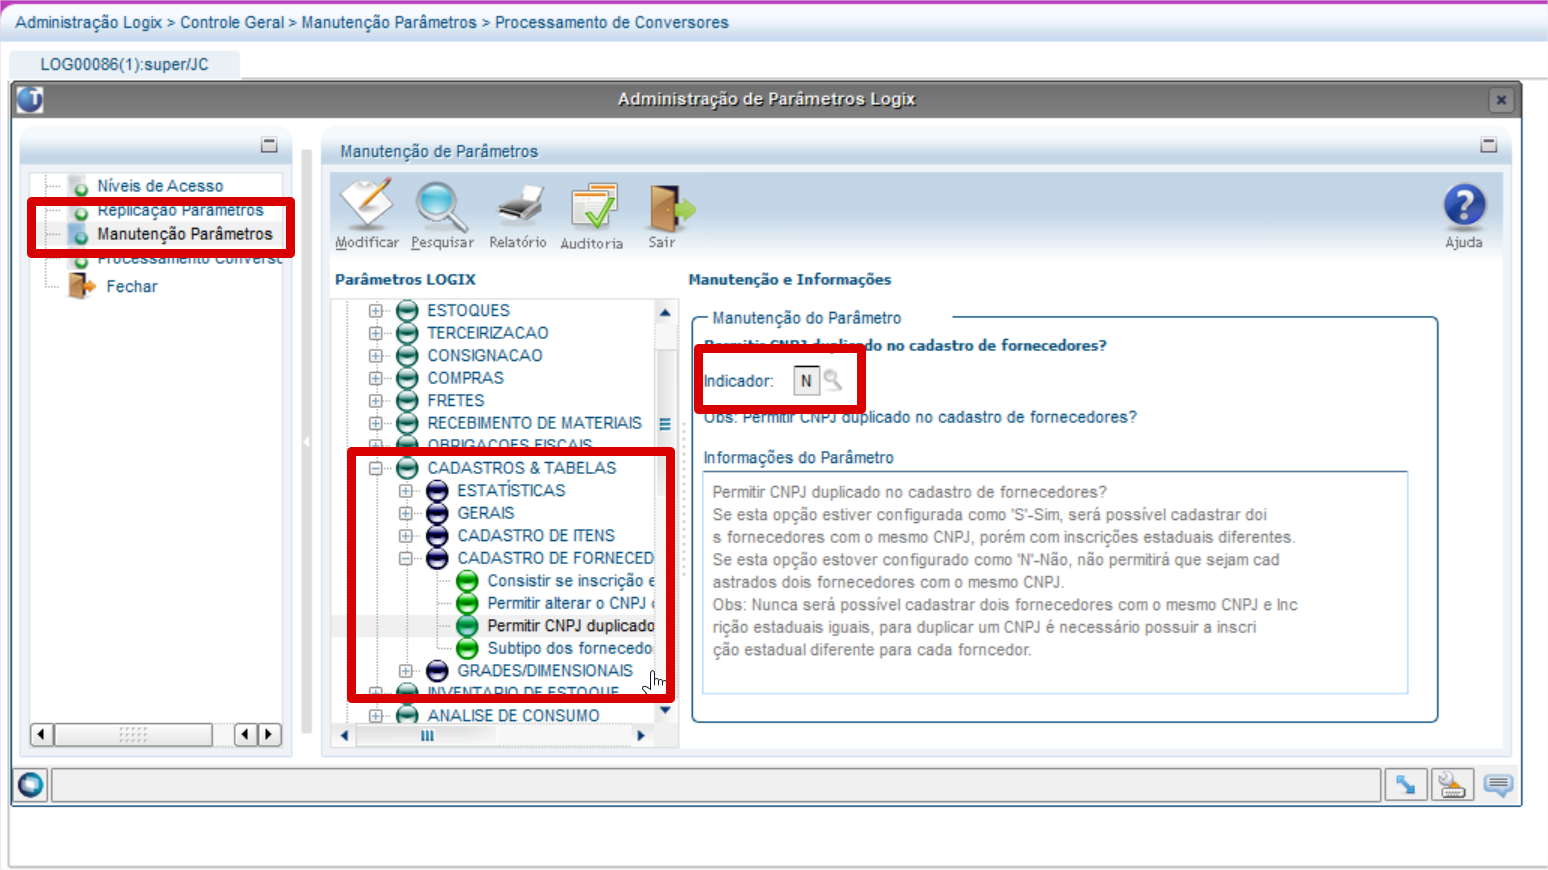This screenshot has height=870, width=1548.
Task: Expand the ESTATÍSTICAS subnode
Action: (x=406, y=490)
